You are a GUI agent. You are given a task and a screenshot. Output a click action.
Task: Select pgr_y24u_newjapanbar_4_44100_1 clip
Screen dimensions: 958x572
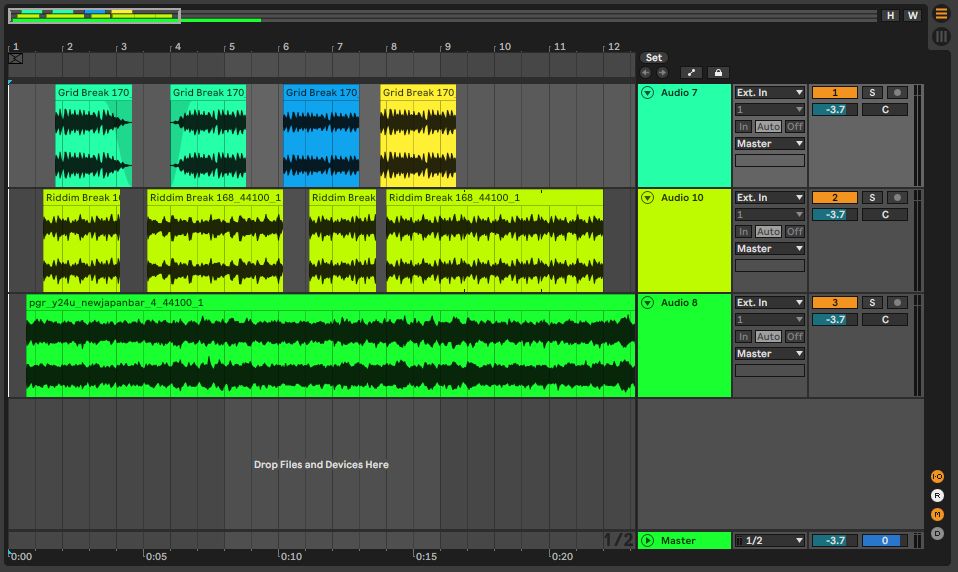tap(331, 346)
